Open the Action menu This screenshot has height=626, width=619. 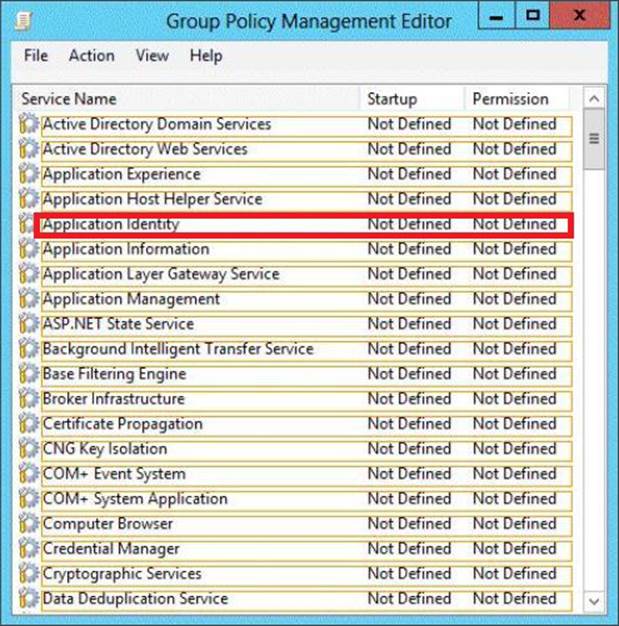click(91, 56)
